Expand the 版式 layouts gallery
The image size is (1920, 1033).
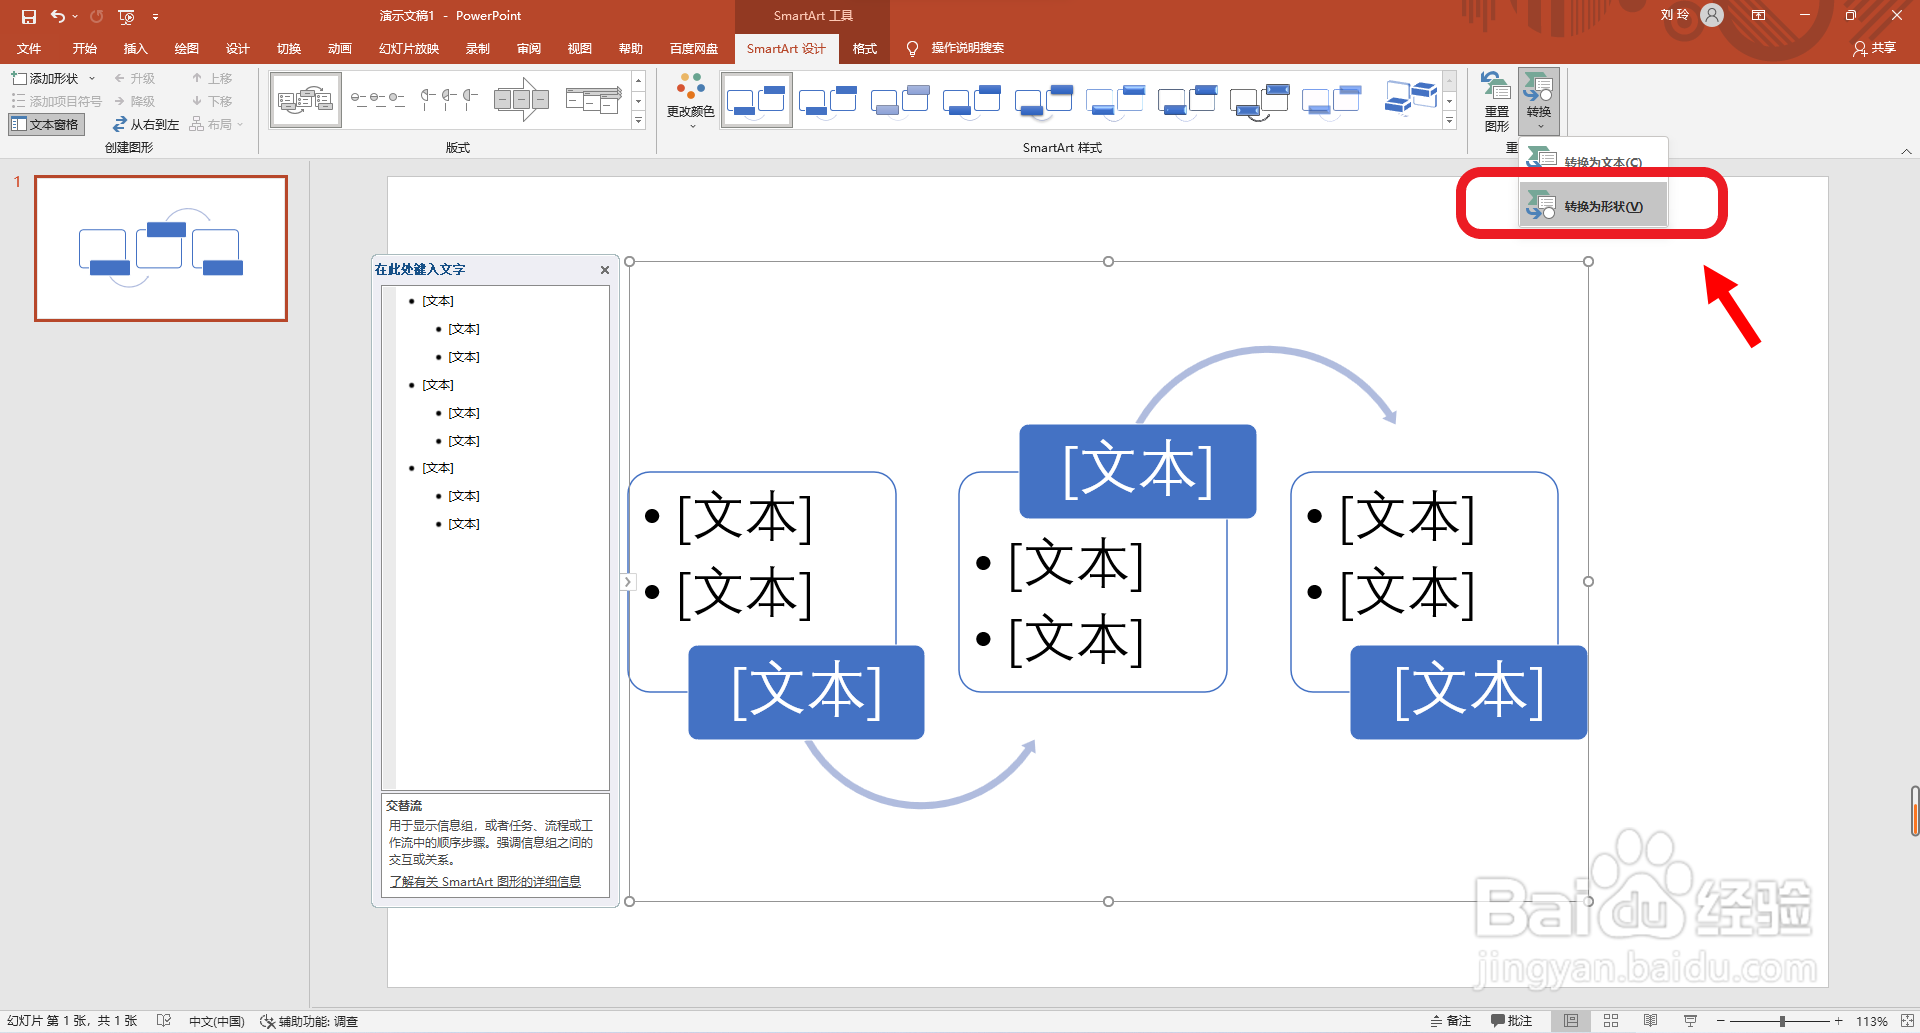(638, 121)
